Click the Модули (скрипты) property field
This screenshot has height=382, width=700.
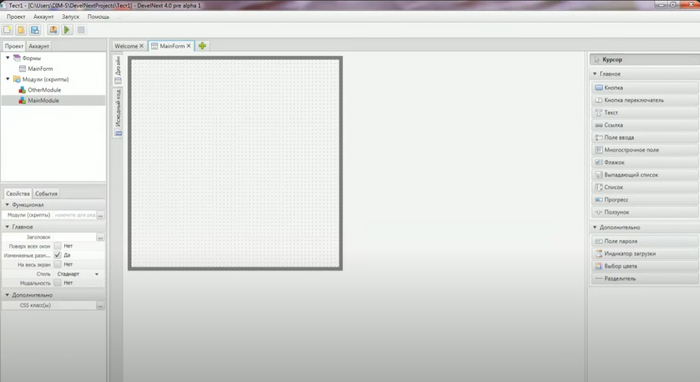[75, 215]
